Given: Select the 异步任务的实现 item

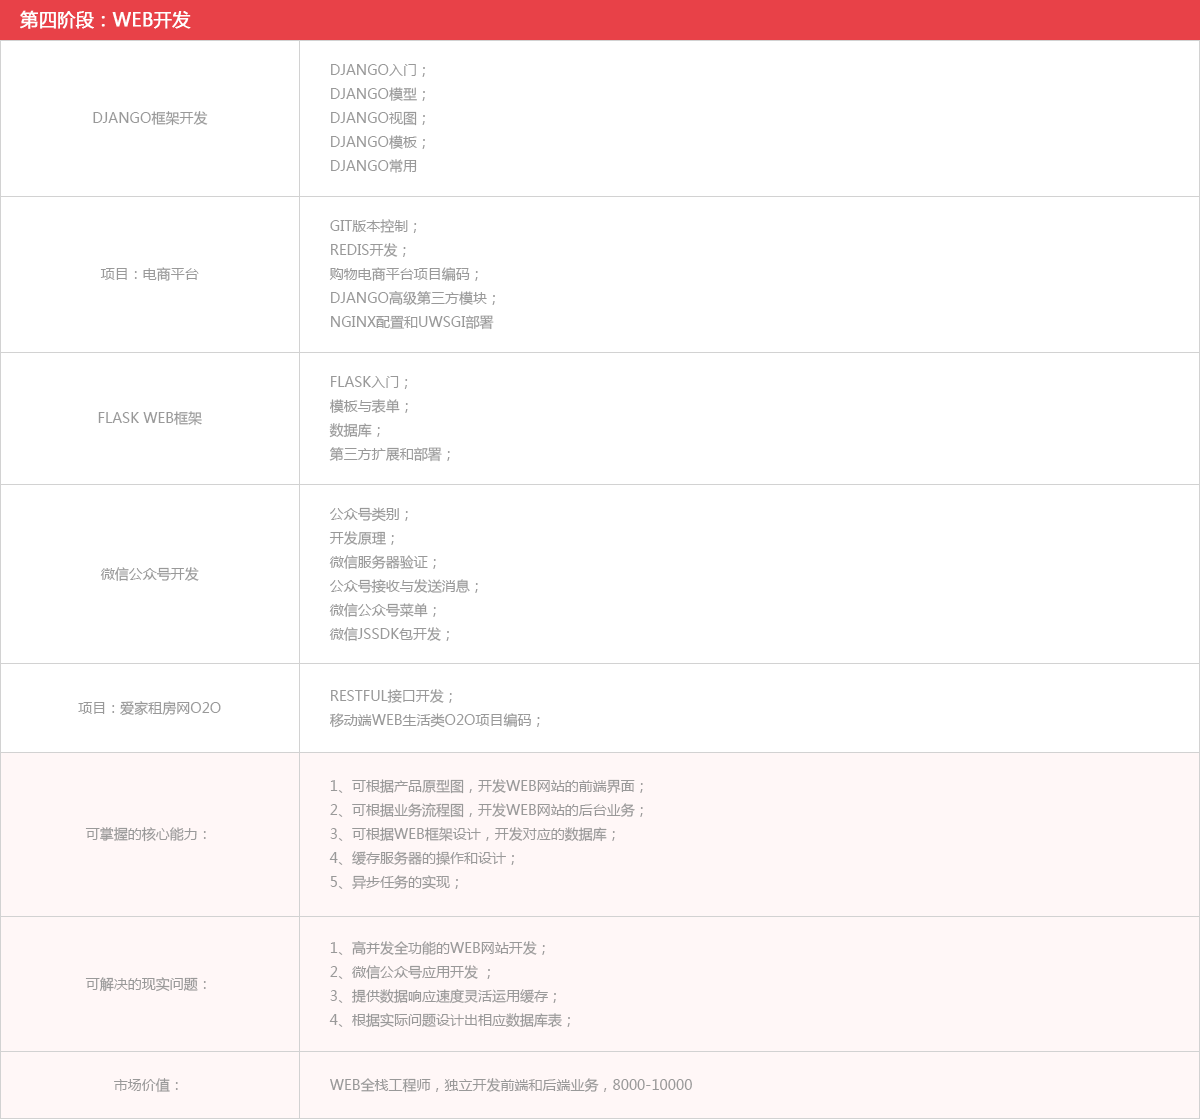Looking at the screenshot, I should (x=396, y=882).
